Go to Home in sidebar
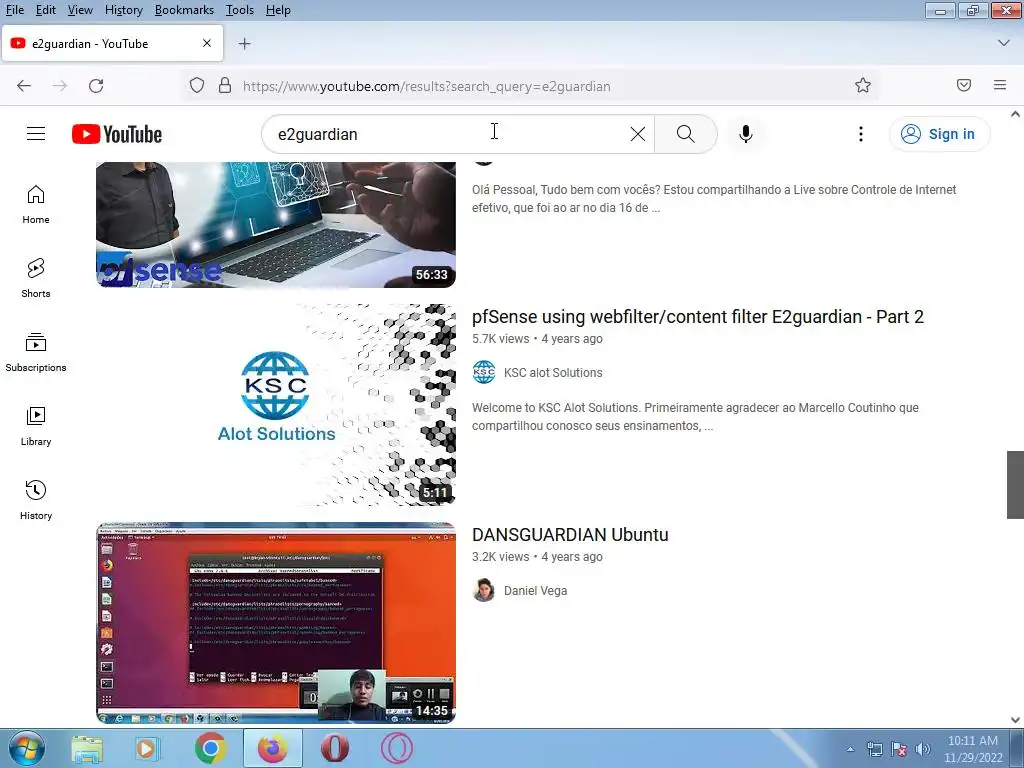The height and width of the screenshot is (768, 1024). tap(36, 204)
